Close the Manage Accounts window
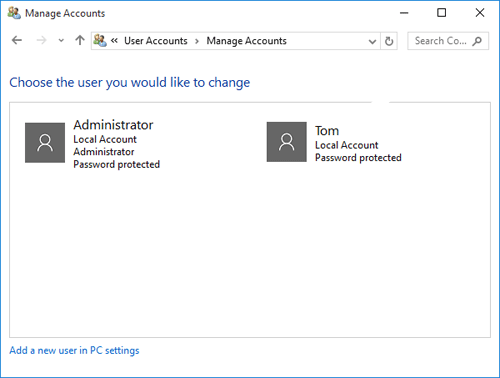 480,13
